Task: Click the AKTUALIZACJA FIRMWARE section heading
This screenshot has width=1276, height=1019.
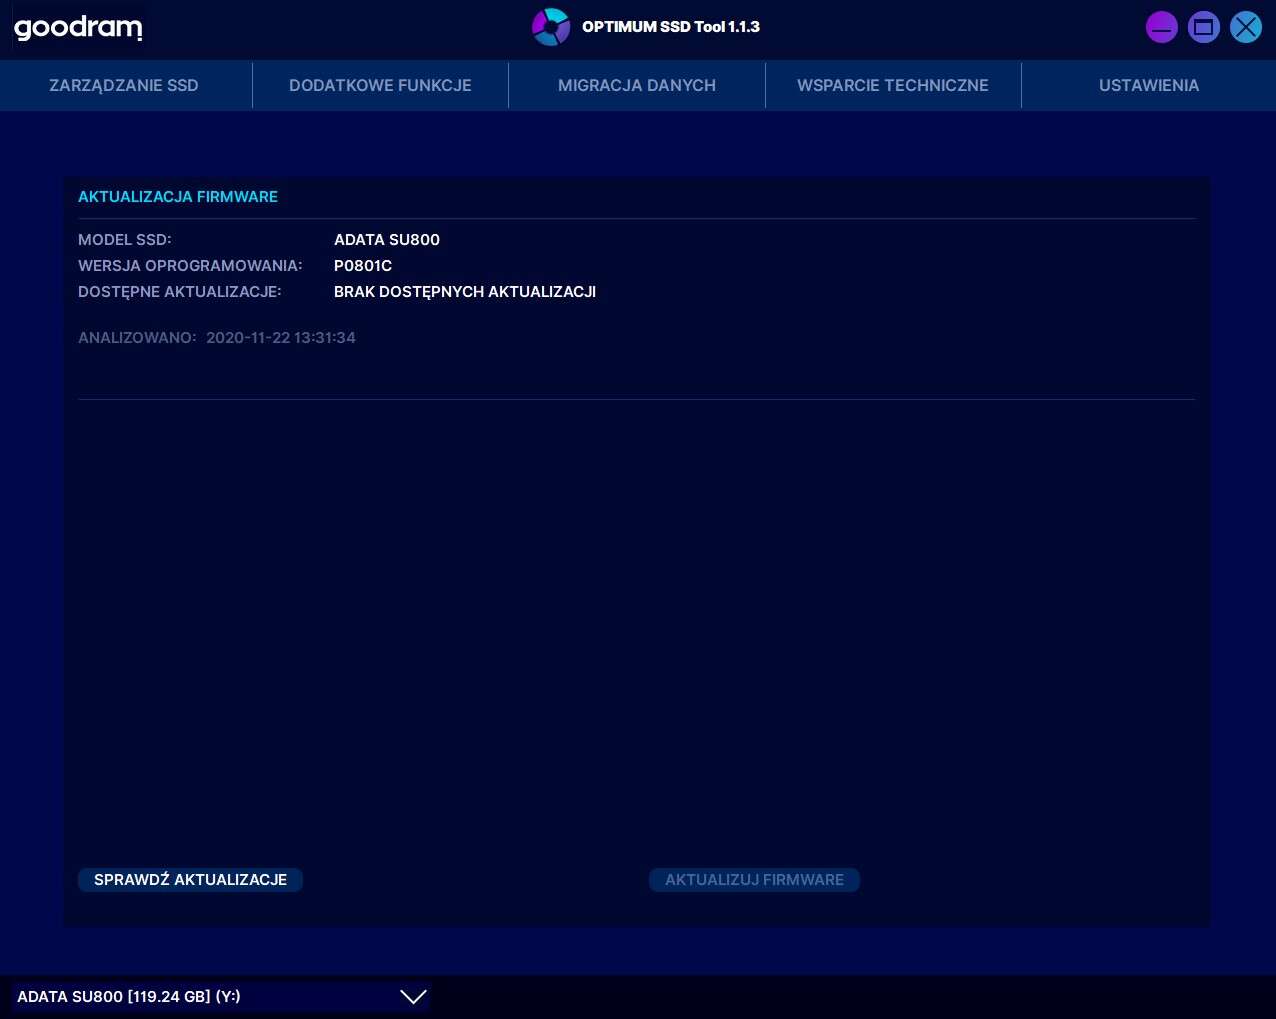Action: [x=178, y=197]
